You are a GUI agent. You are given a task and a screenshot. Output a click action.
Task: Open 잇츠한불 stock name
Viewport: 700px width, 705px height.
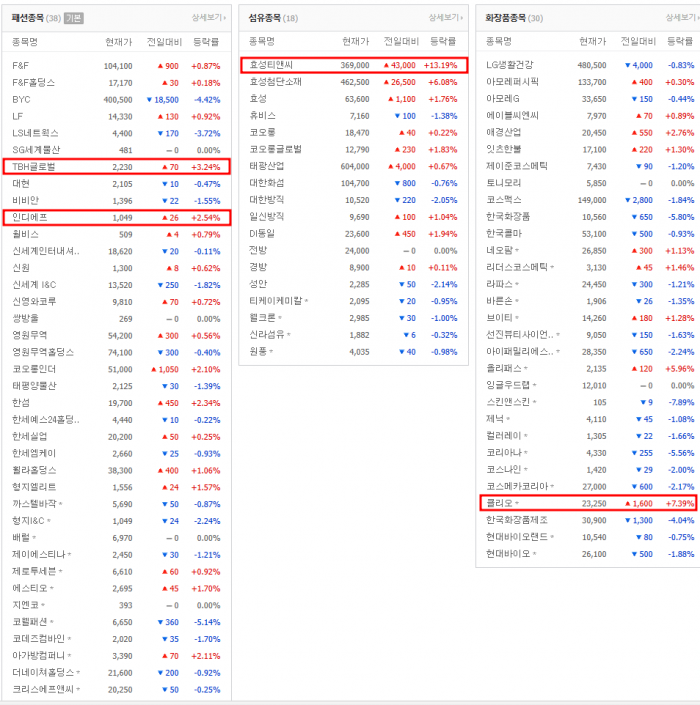click(504, 149)
